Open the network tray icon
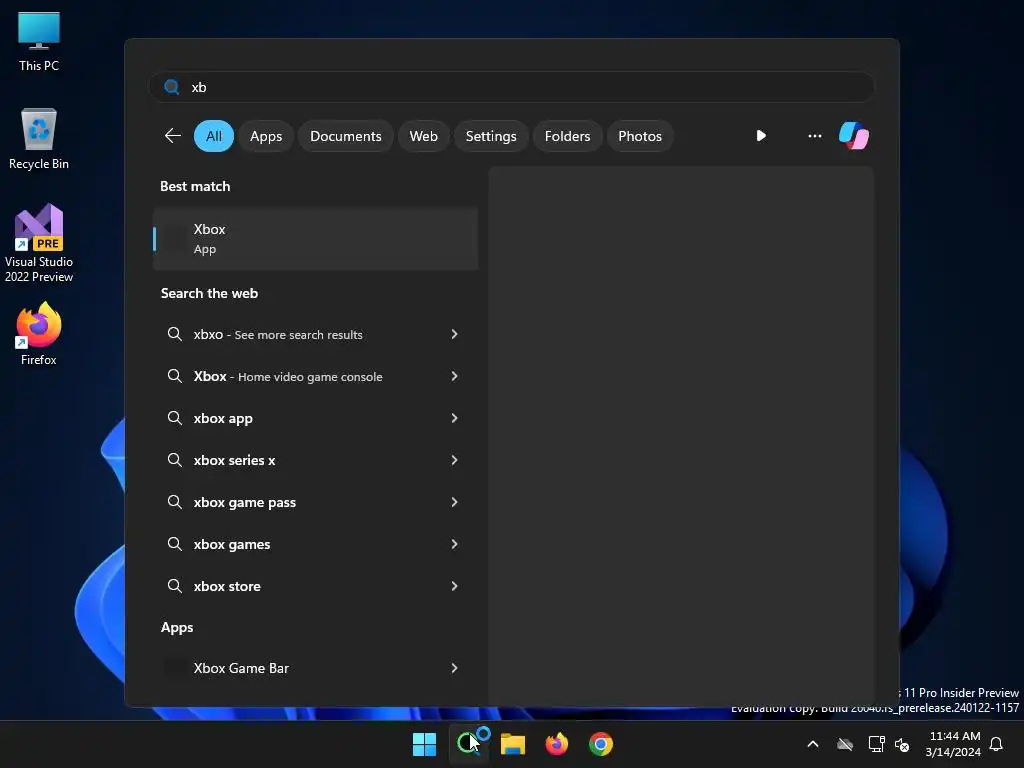The image size is (1024, 768). pyautogui.click(x=876, y=744)
